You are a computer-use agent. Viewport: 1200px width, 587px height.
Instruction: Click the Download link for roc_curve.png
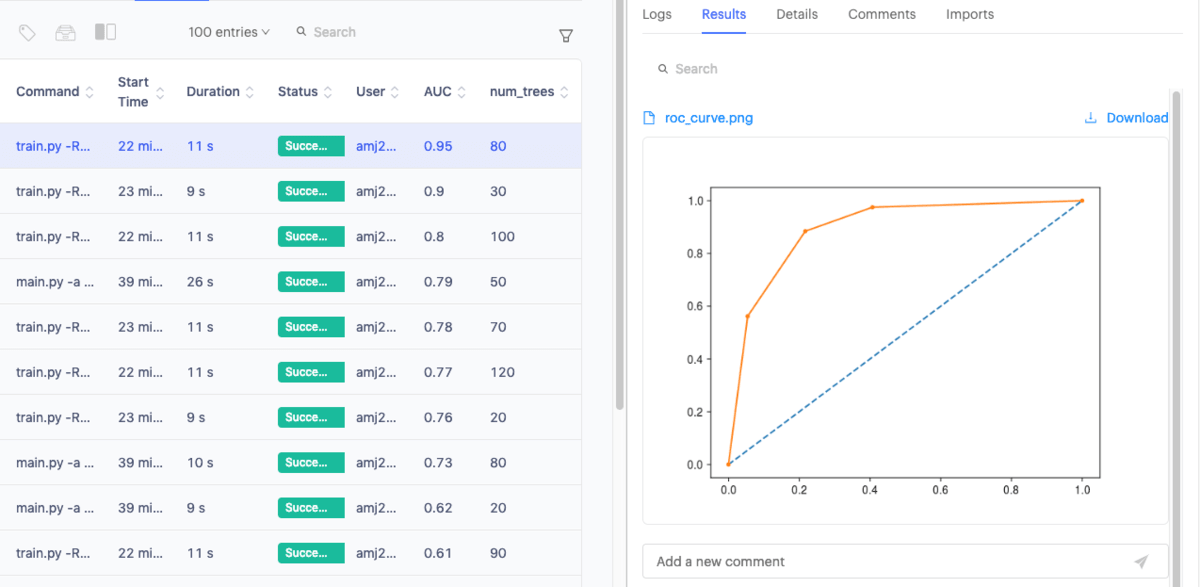pyautogui.click(x=1135, y=117)
